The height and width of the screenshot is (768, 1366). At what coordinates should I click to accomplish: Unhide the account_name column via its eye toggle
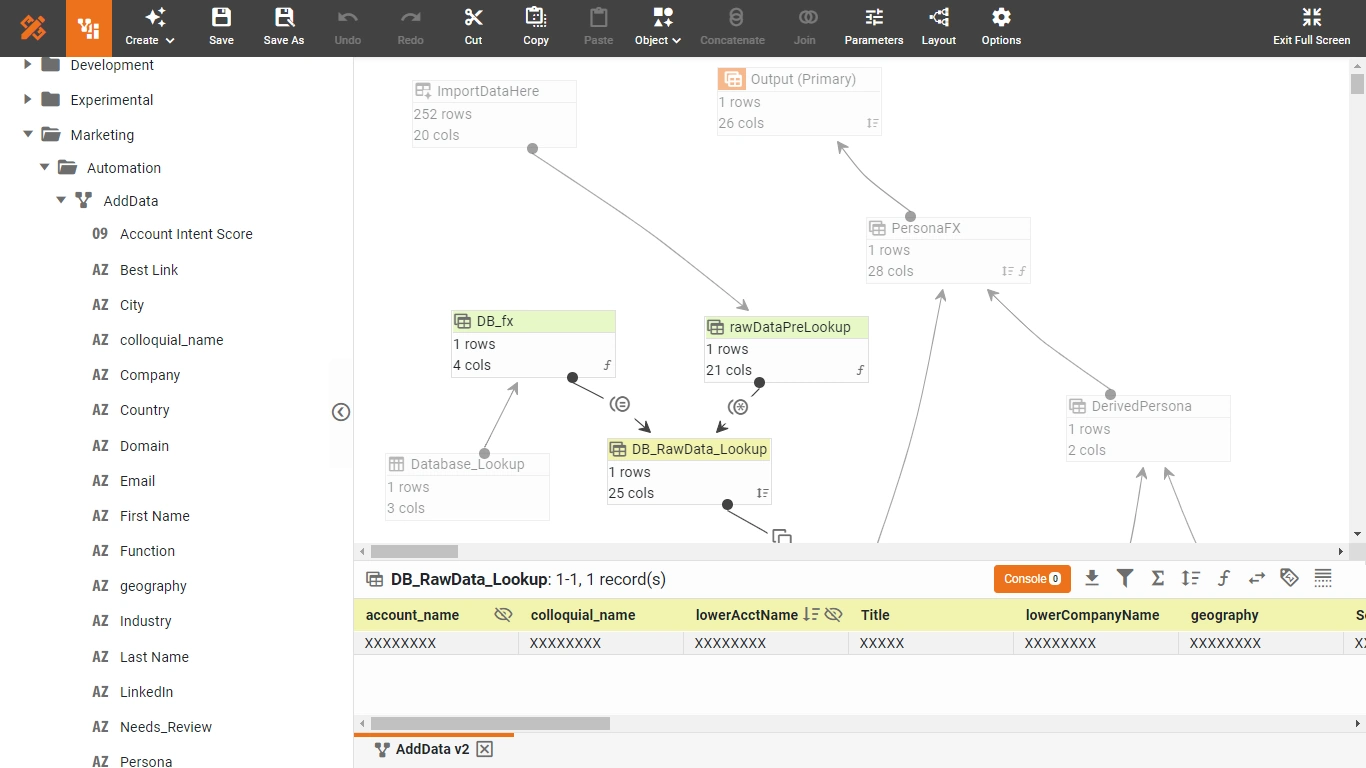click(x=503, y=614)
